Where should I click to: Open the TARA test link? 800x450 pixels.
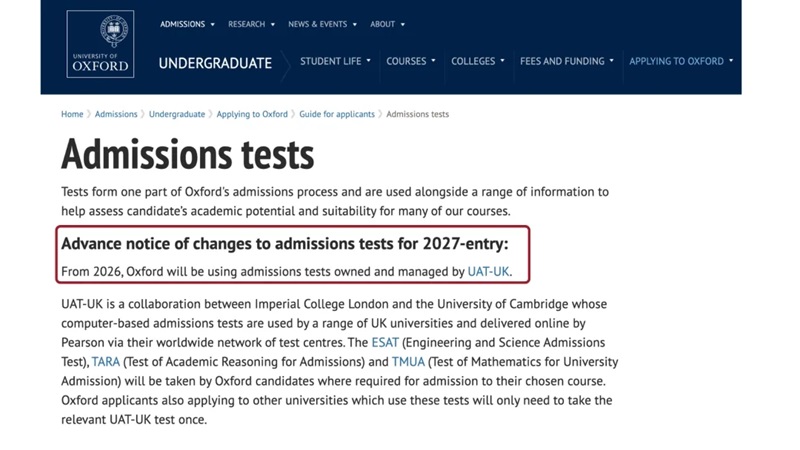coord(105,362)
